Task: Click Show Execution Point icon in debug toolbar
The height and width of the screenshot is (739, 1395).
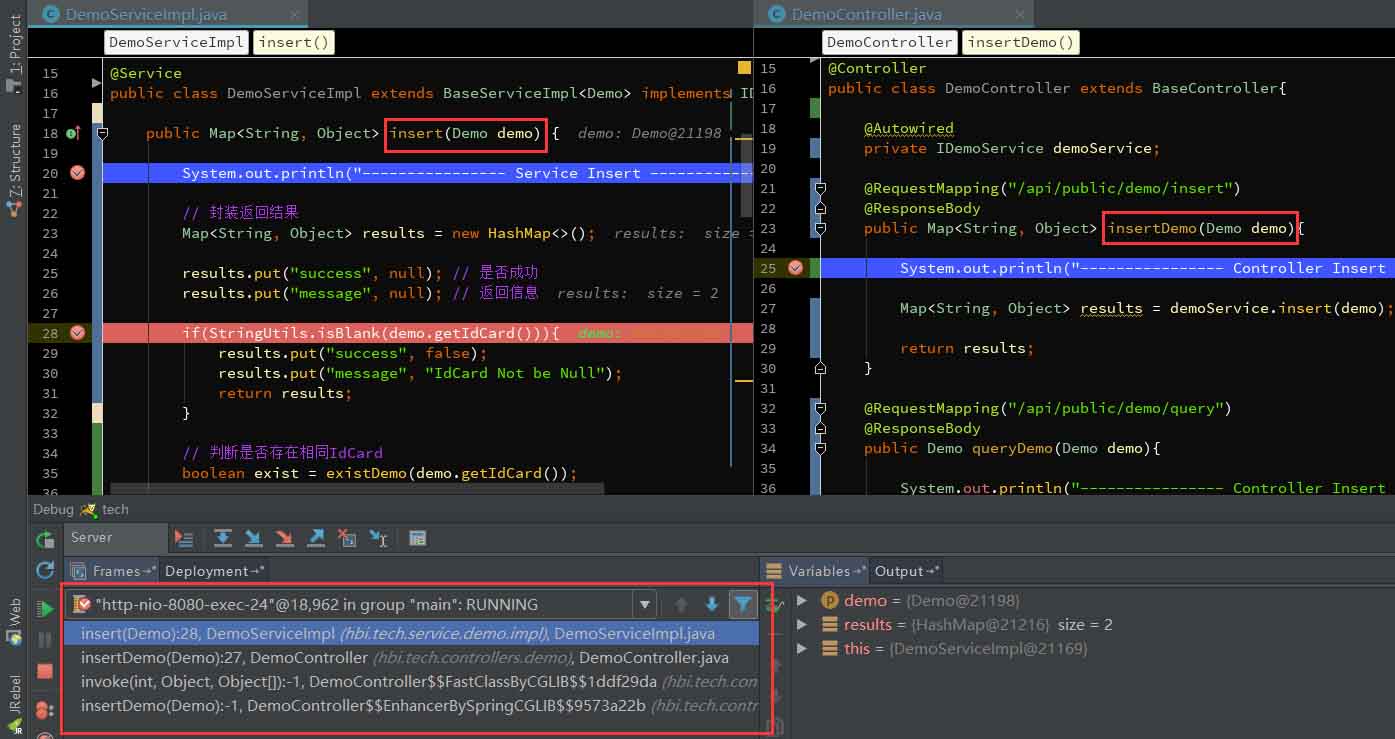Action: point(184,538)
